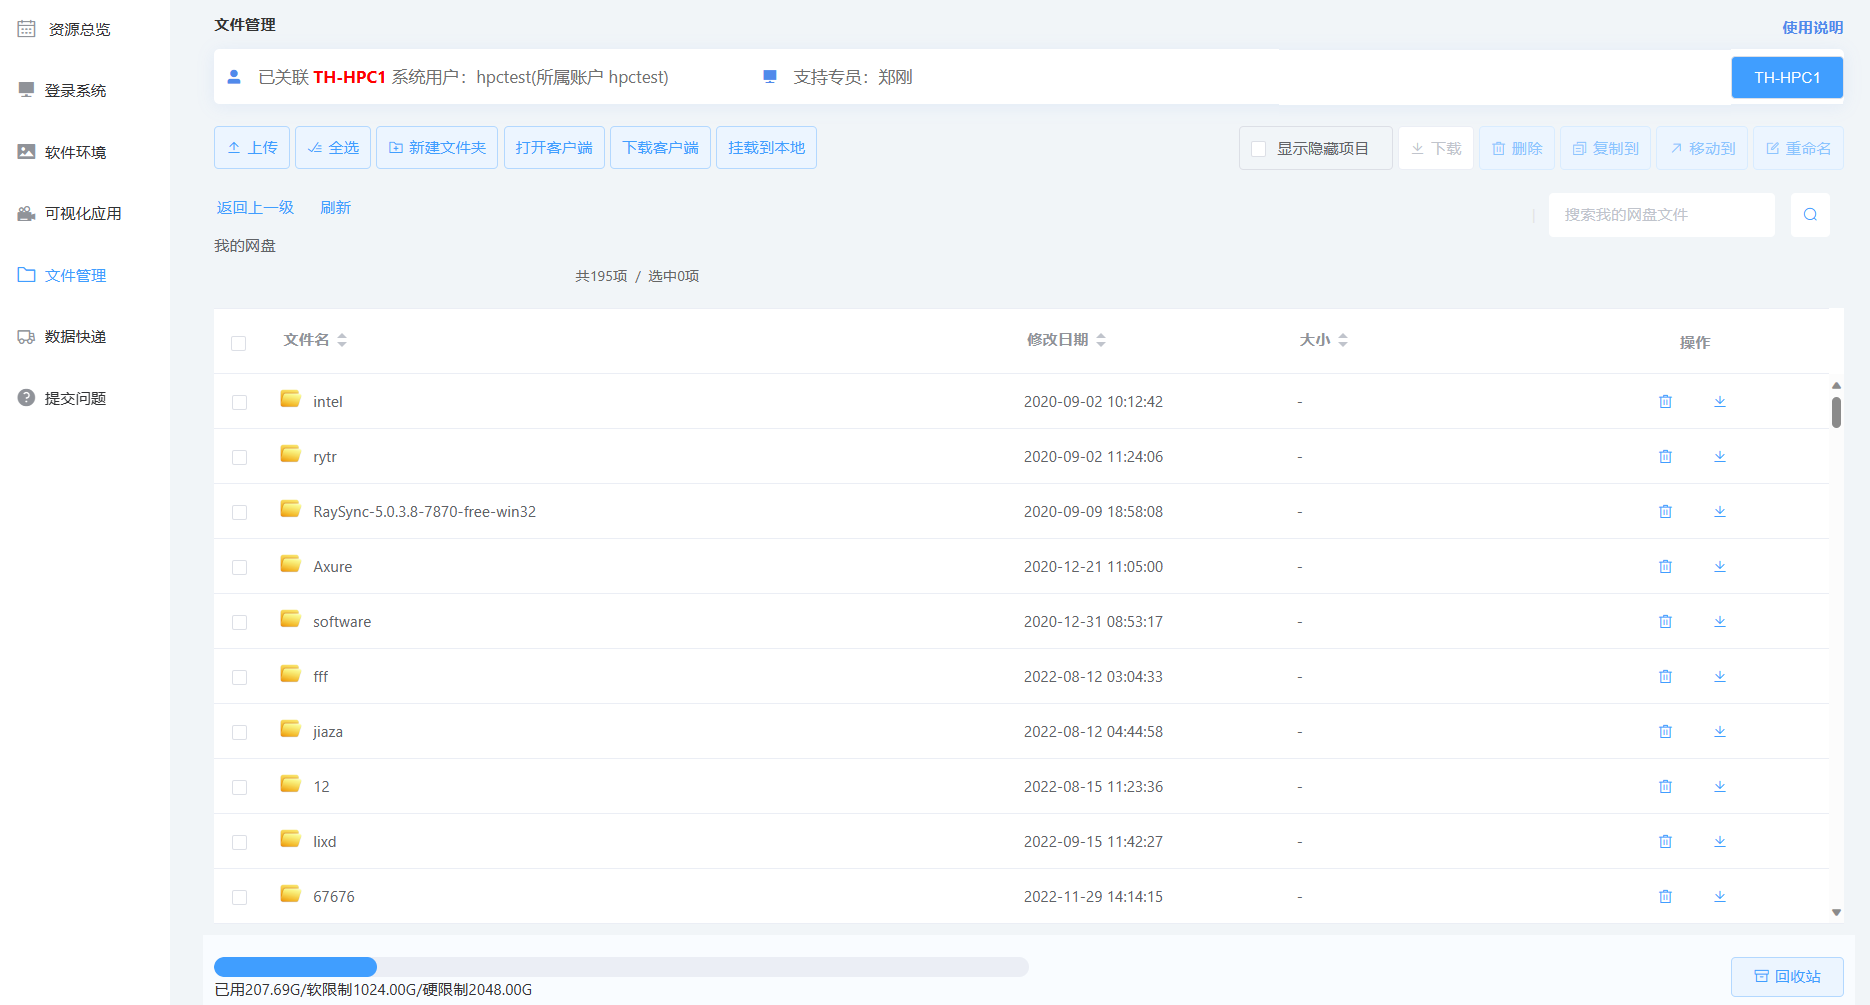Click the scrollbar down arrow
The image size is (1870, 1005).
click(x=1836, y=912)
